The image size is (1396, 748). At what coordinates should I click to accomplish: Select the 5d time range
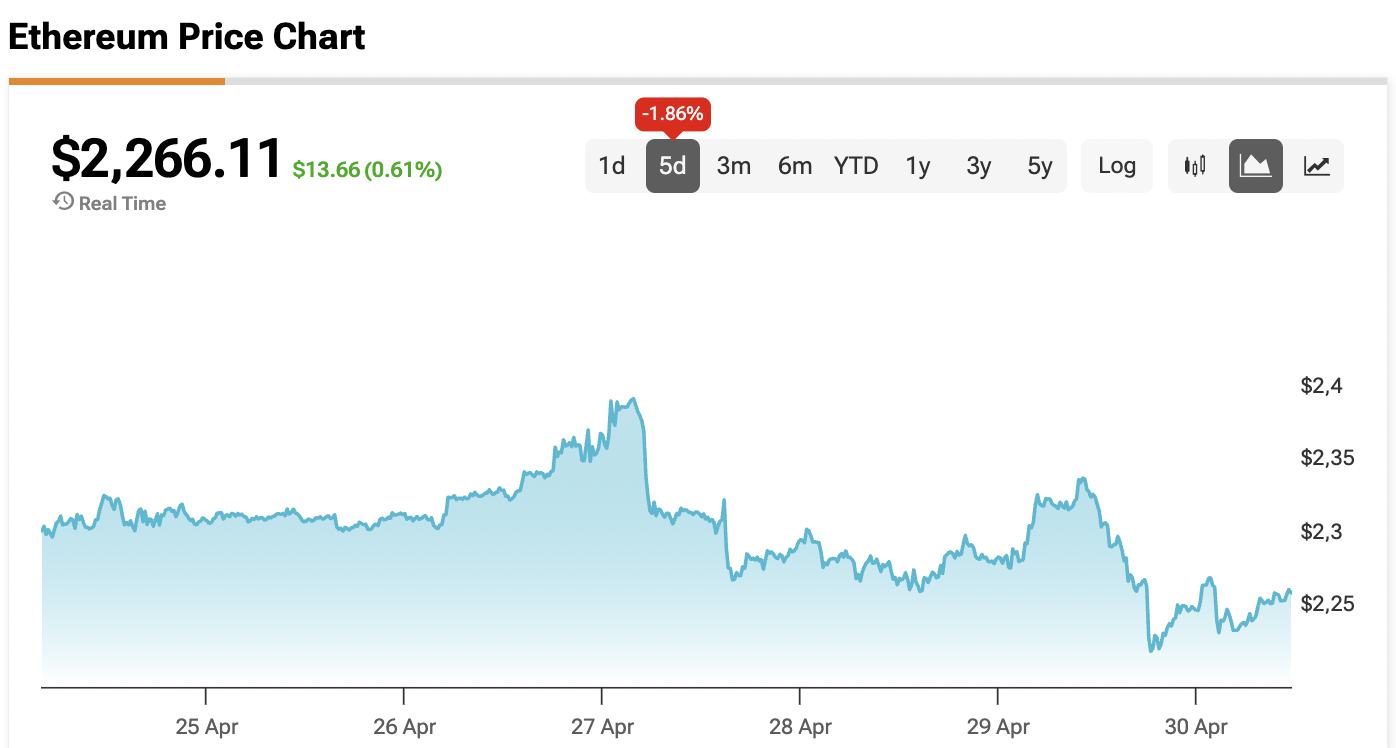point(673,166)
